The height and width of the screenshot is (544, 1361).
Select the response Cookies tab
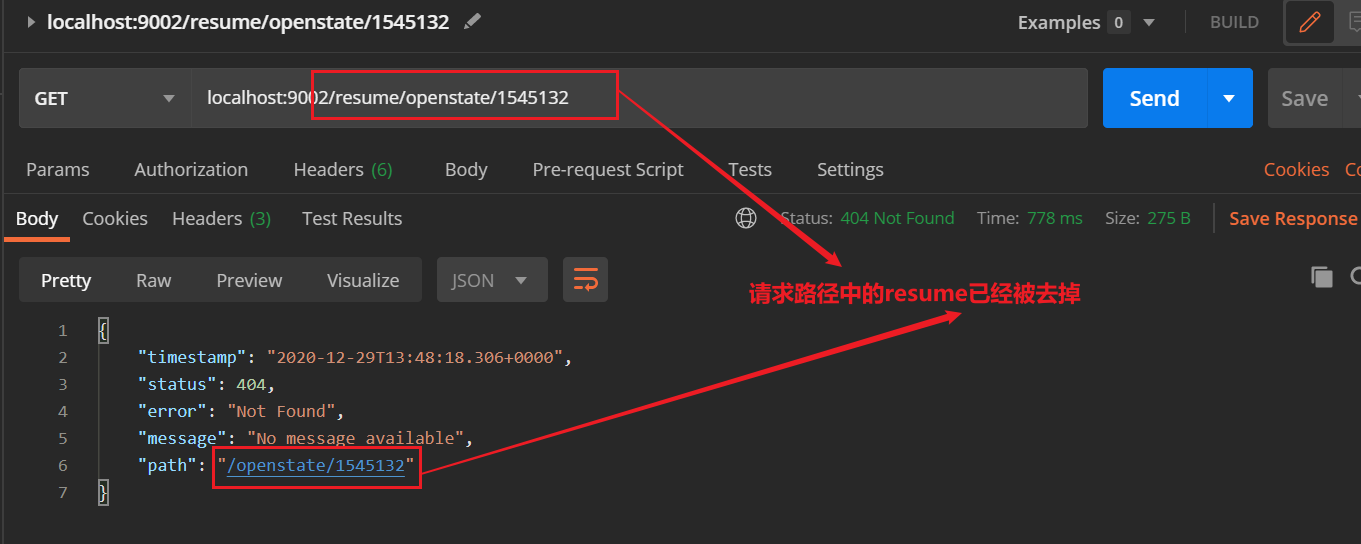click(x=115, y=218)
